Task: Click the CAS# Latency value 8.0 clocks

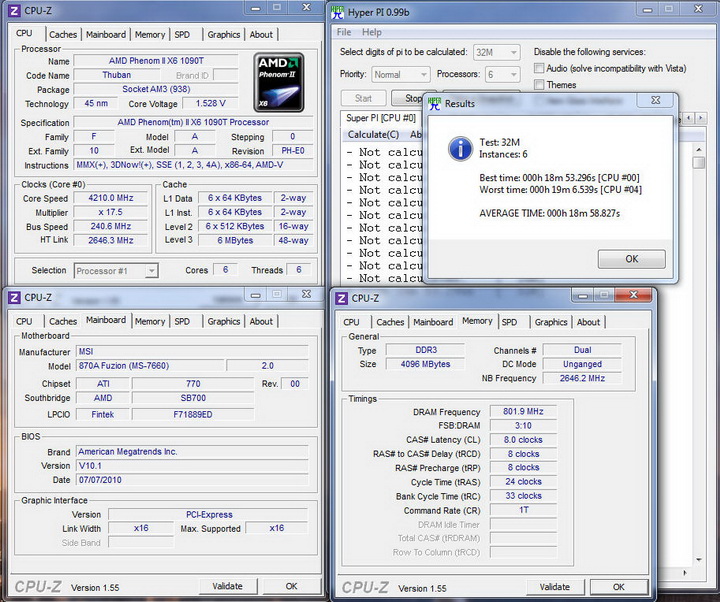Action: click(x=523, y=439)
